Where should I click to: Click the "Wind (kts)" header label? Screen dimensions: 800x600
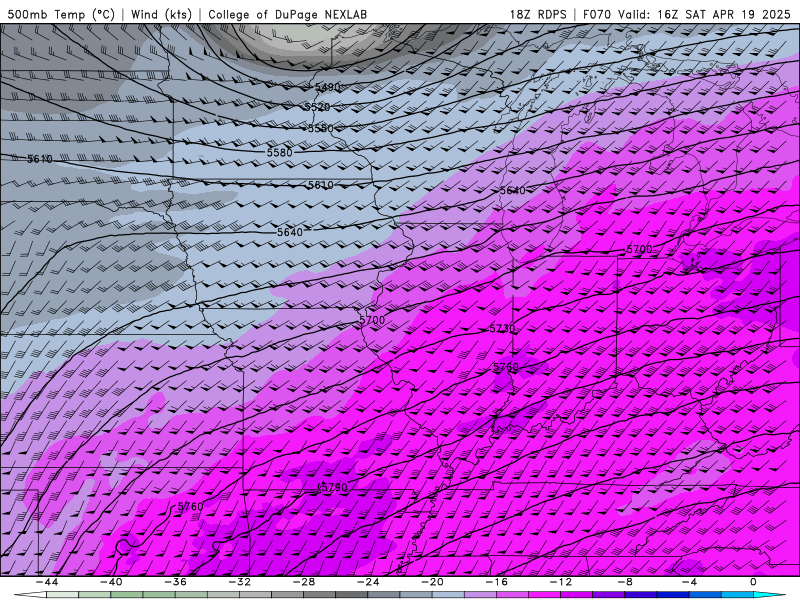click(161, 14)
